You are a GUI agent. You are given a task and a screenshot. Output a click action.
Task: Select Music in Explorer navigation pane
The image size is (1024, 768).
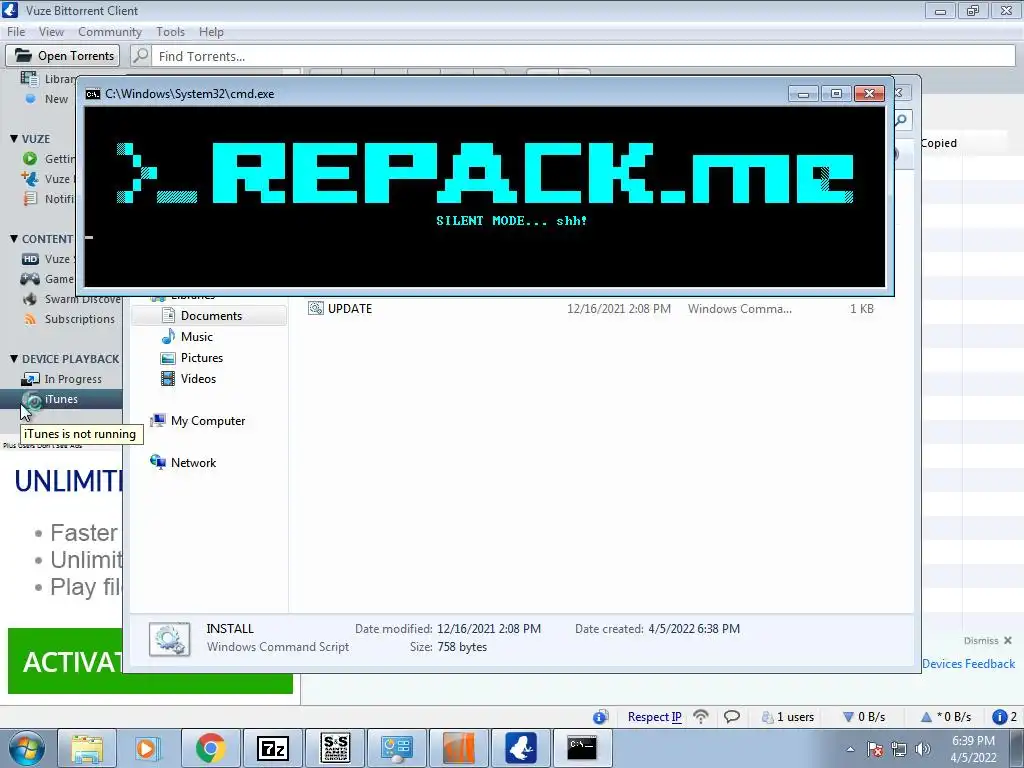point(197,336)
